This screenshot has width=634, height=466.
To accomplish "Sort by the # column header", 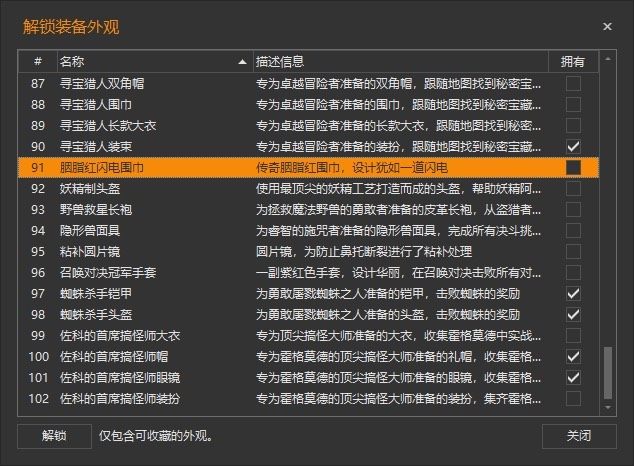I will [x=38, y=62].
